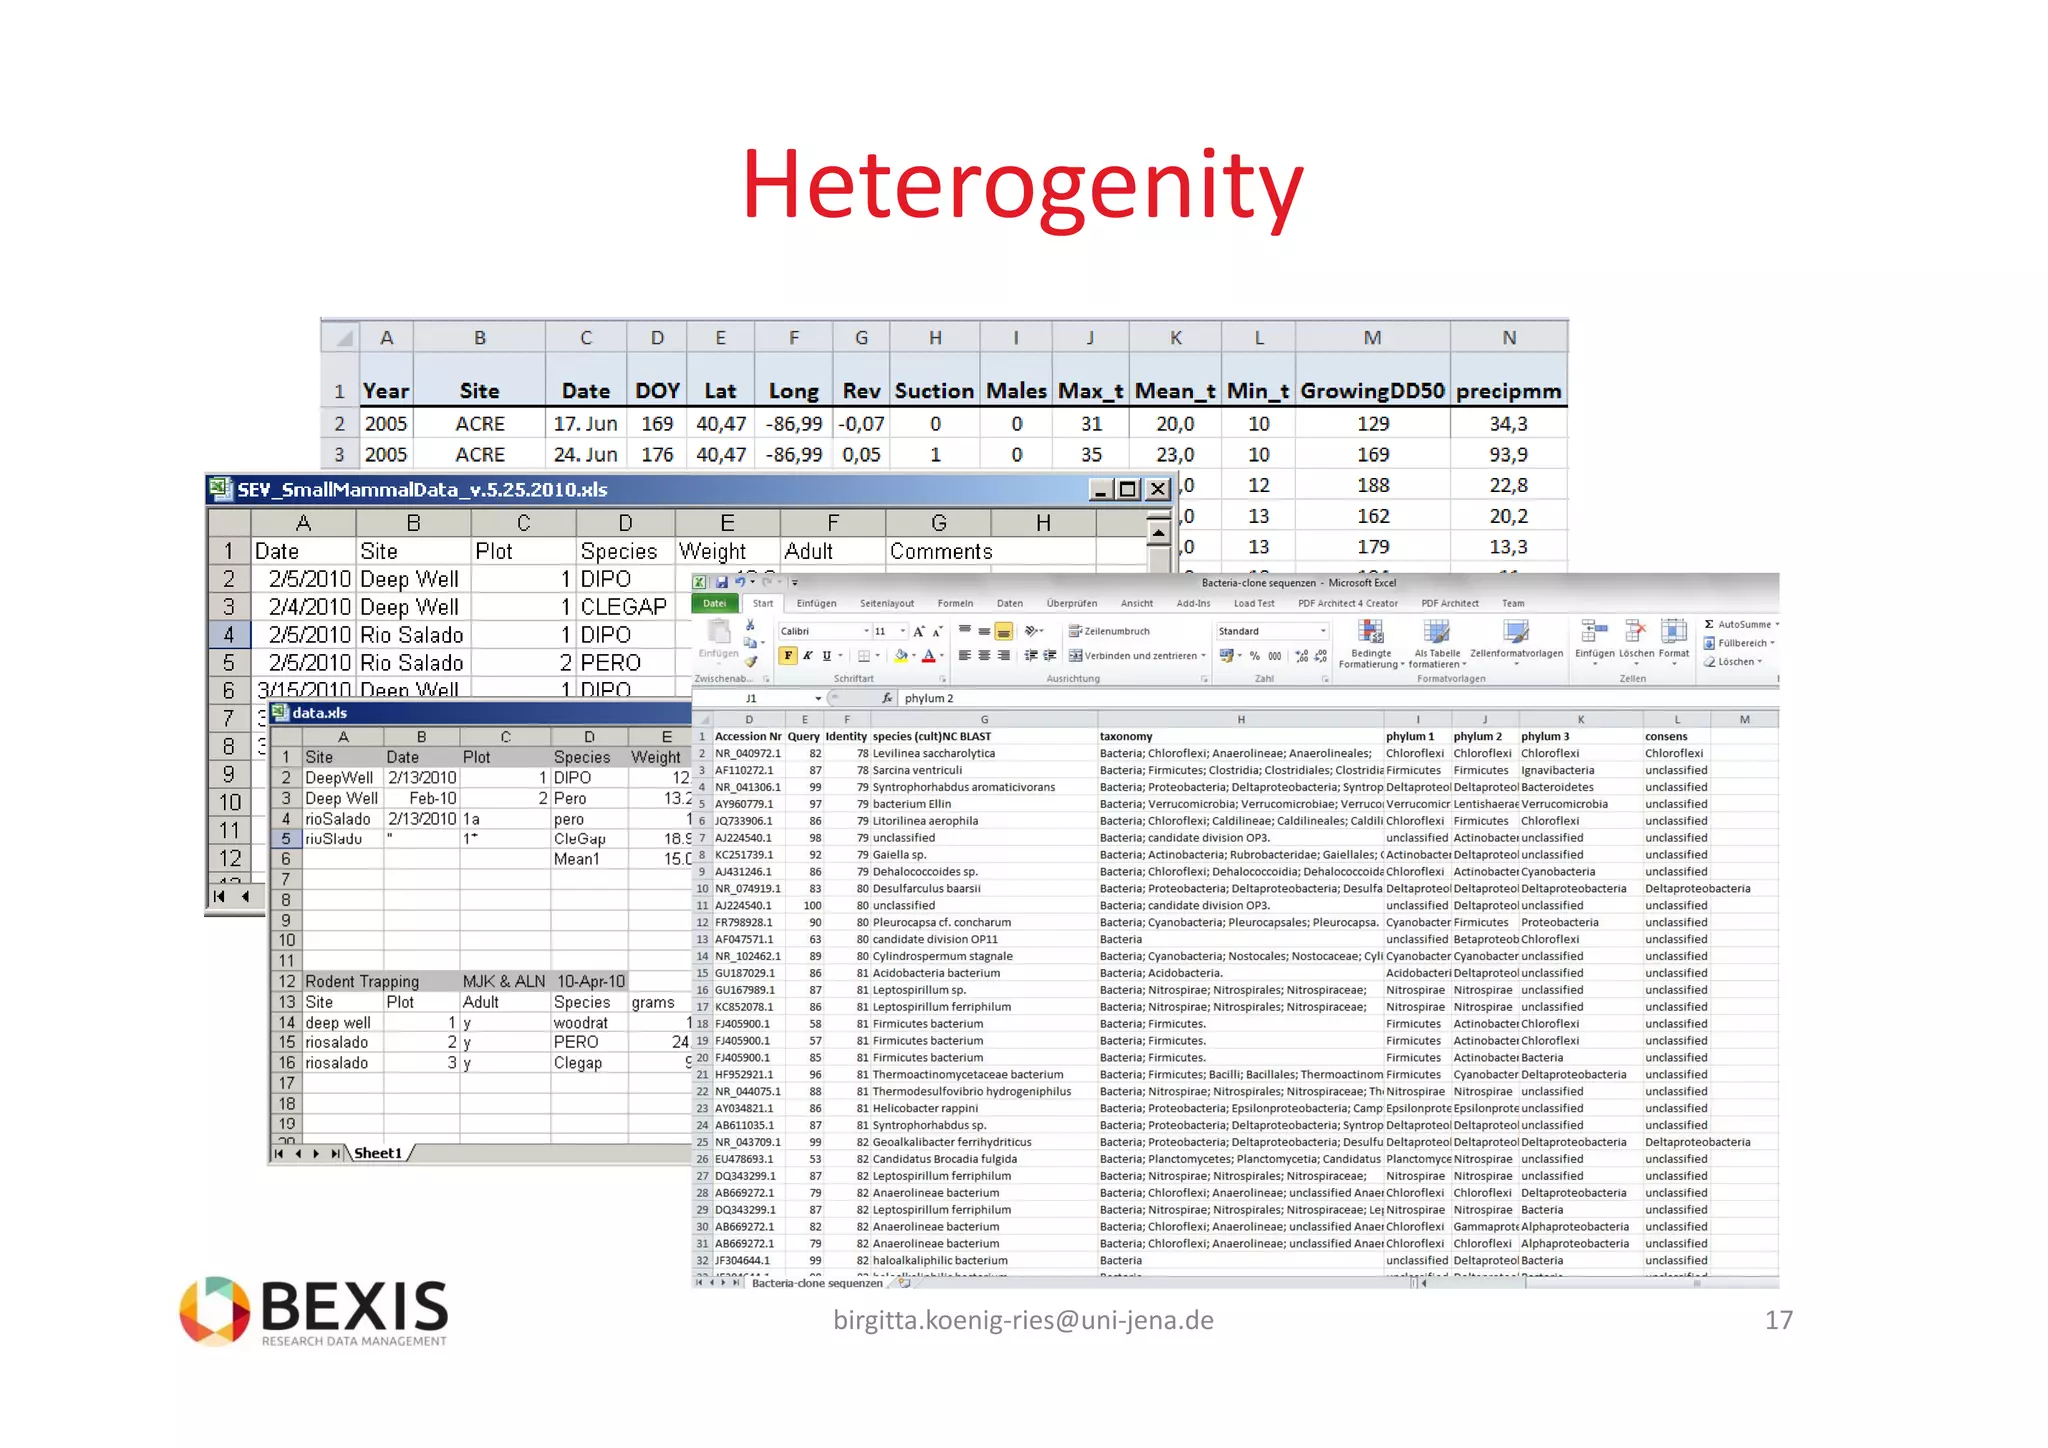The image size is (2048, 1448).
Task: Open the Datei tab
Action: click(x=714, y=603)
